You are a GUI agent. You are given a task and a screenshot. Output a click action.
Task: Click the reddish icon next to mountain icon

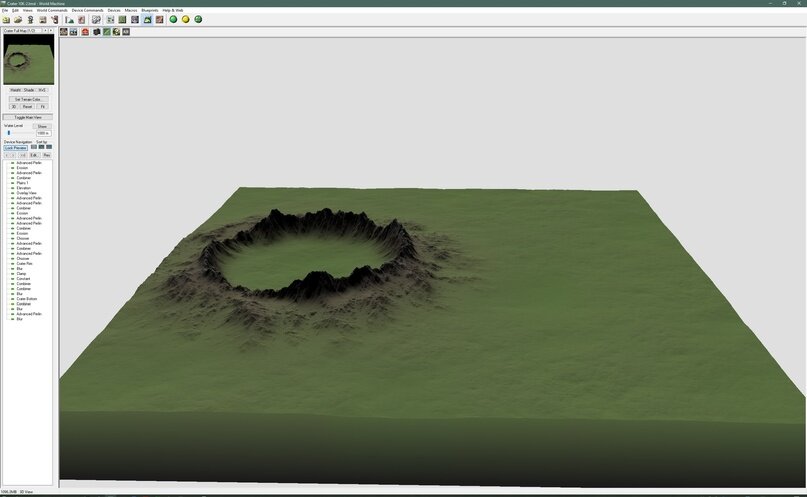pos(81,20)
